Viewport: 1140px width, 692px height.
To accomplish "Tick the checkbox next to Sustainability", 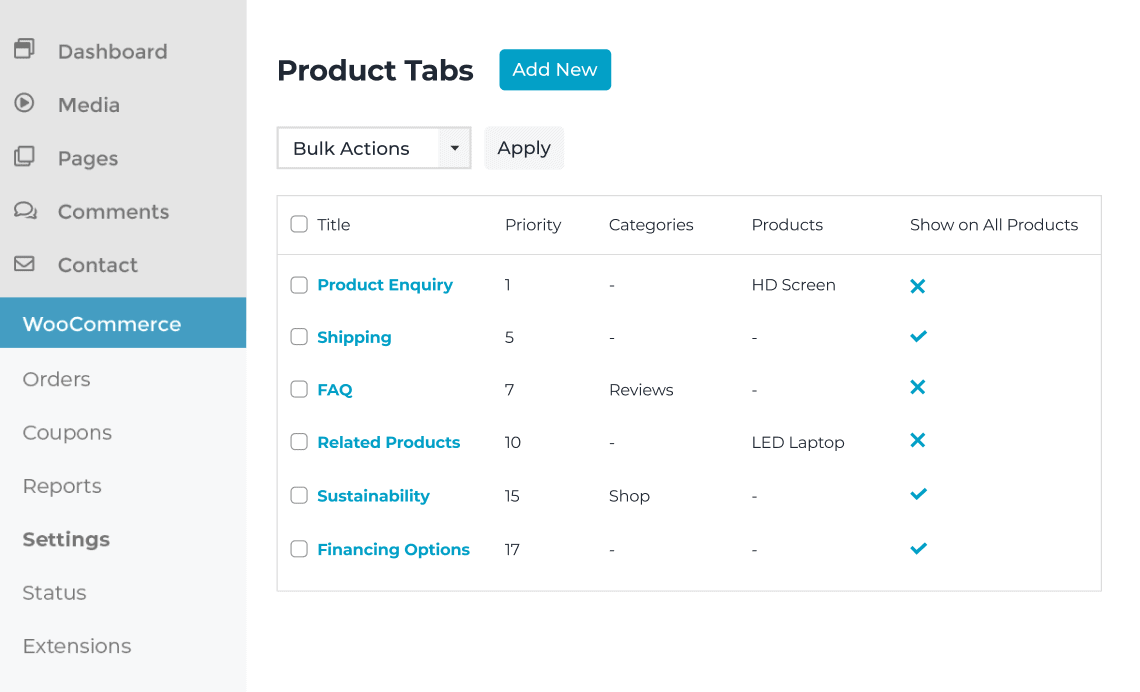I will coord(298,495).
